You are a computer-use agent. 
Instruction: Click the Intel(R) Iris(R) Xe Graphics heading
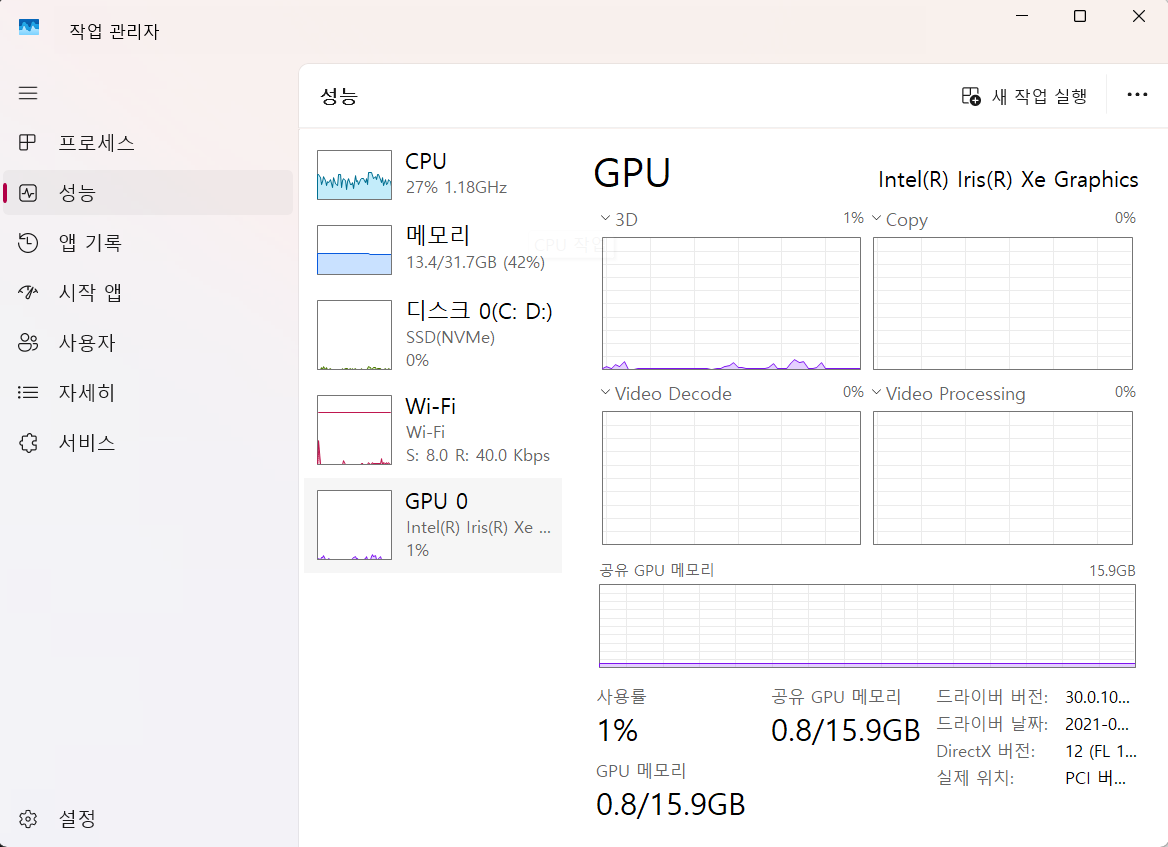tap(1008, 180)
